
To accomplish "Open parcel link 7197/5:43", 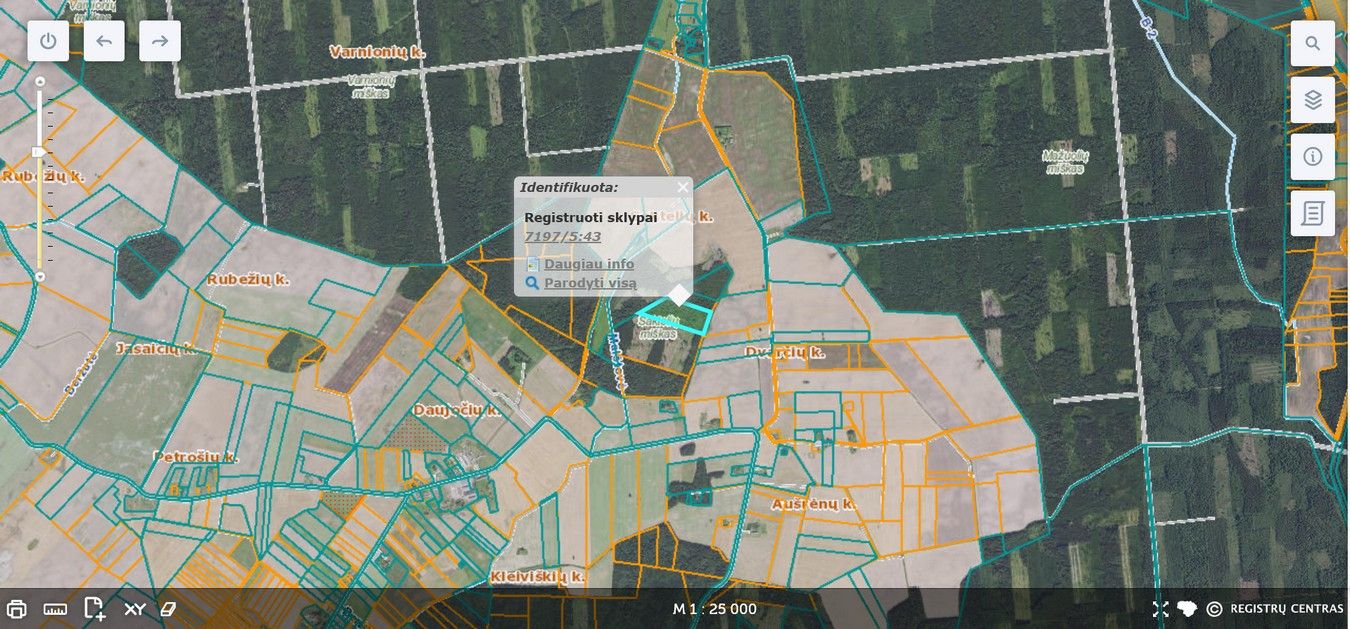I will pyautogui.click(x=562, y=236).
